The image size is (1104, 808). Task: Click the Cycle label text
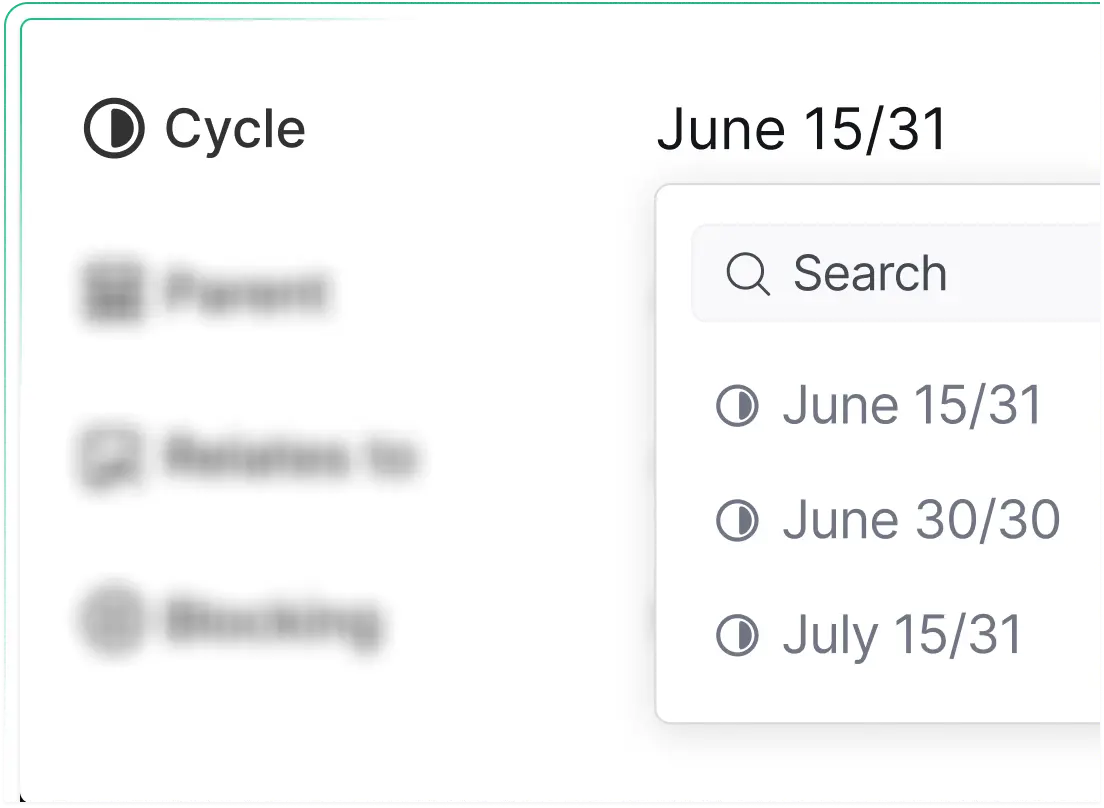[x=235, y=128]
